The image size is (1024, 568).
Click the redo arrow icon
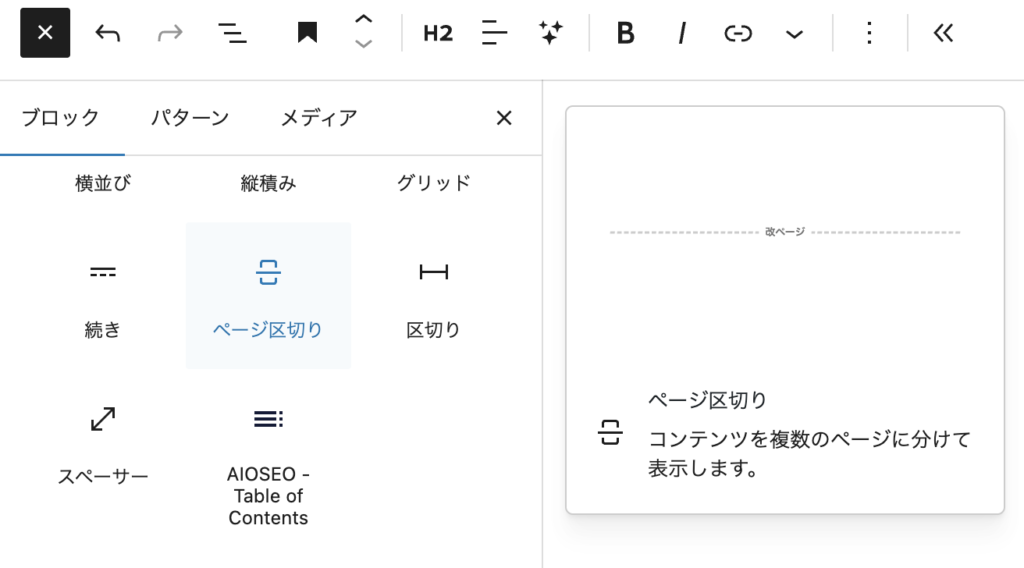pyautogui.click(x=170, y=33)
